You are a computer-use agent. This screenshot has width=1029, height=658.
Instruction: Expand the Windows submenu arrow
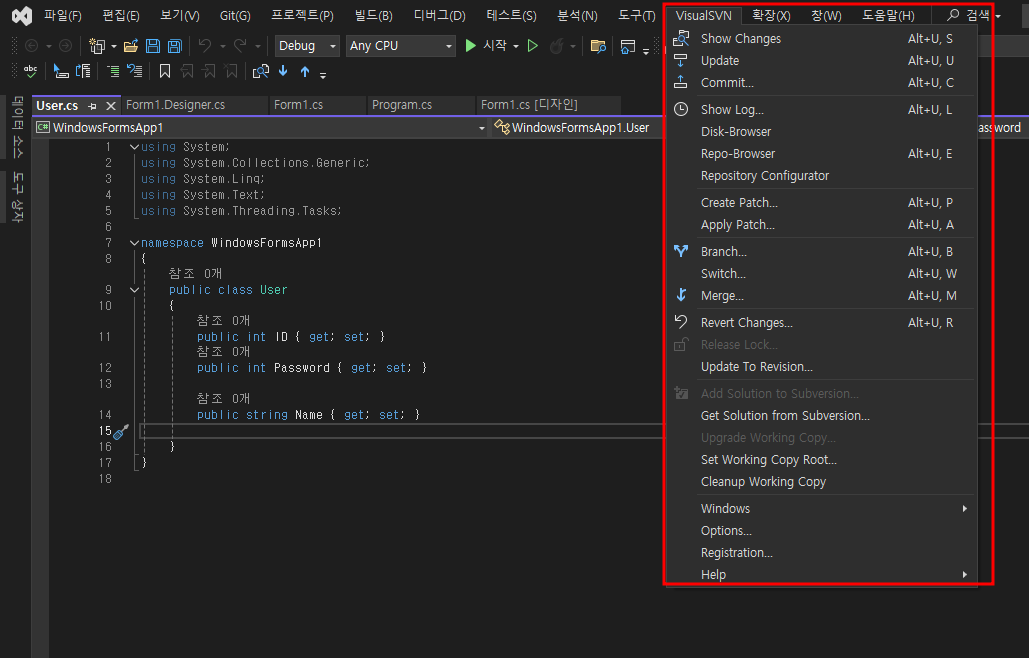[x=965, y=508]
